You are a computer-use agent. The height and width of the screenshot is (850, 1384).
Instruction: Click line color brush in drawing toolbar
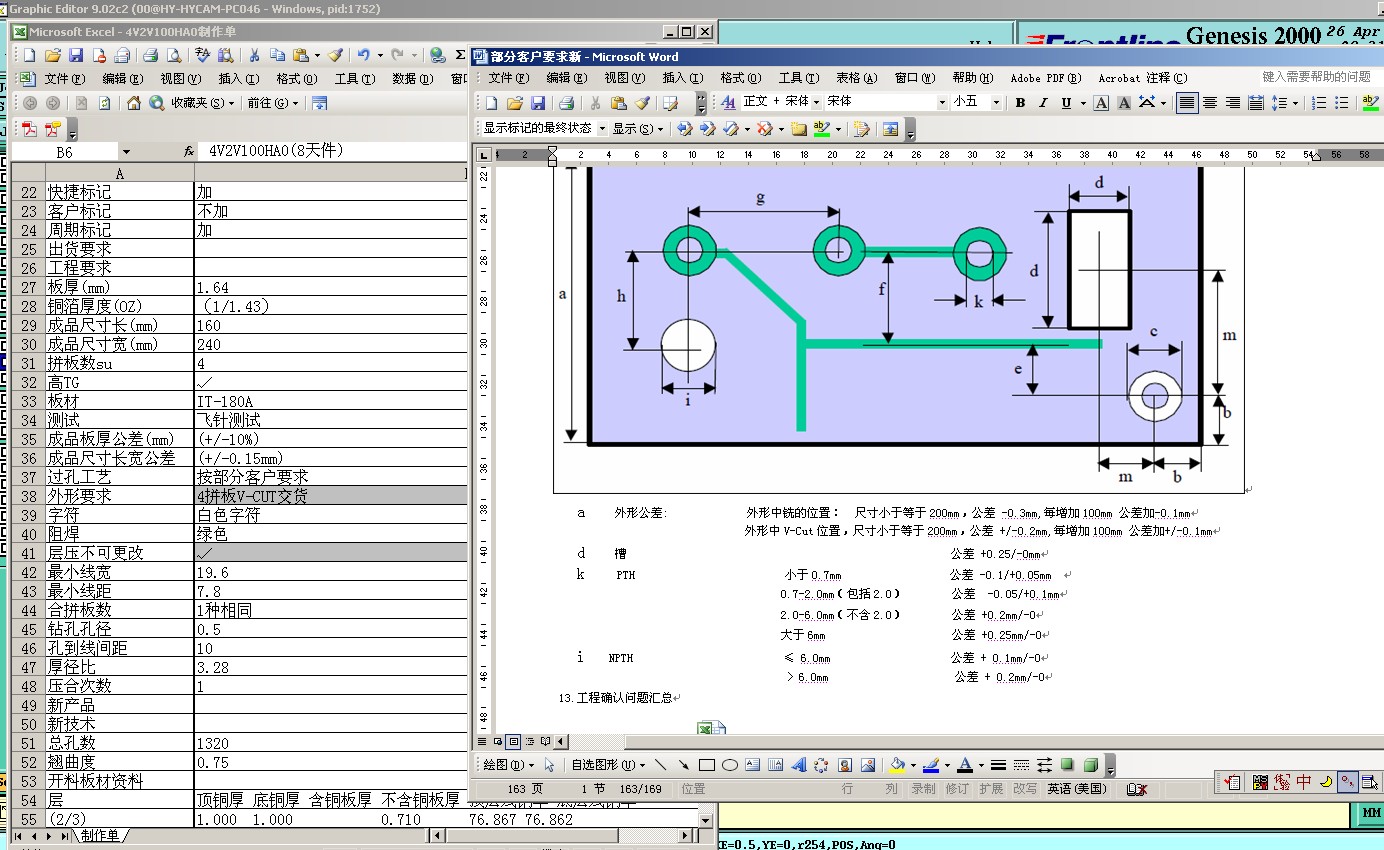pos(930,765)
